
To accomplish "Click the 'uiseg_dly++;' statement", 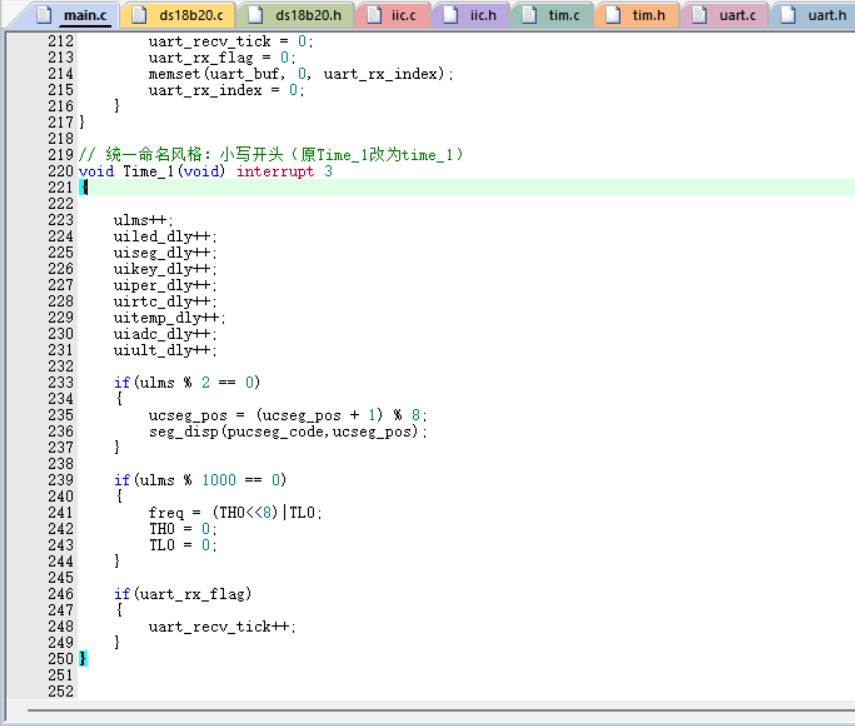I will pos(165,253).
